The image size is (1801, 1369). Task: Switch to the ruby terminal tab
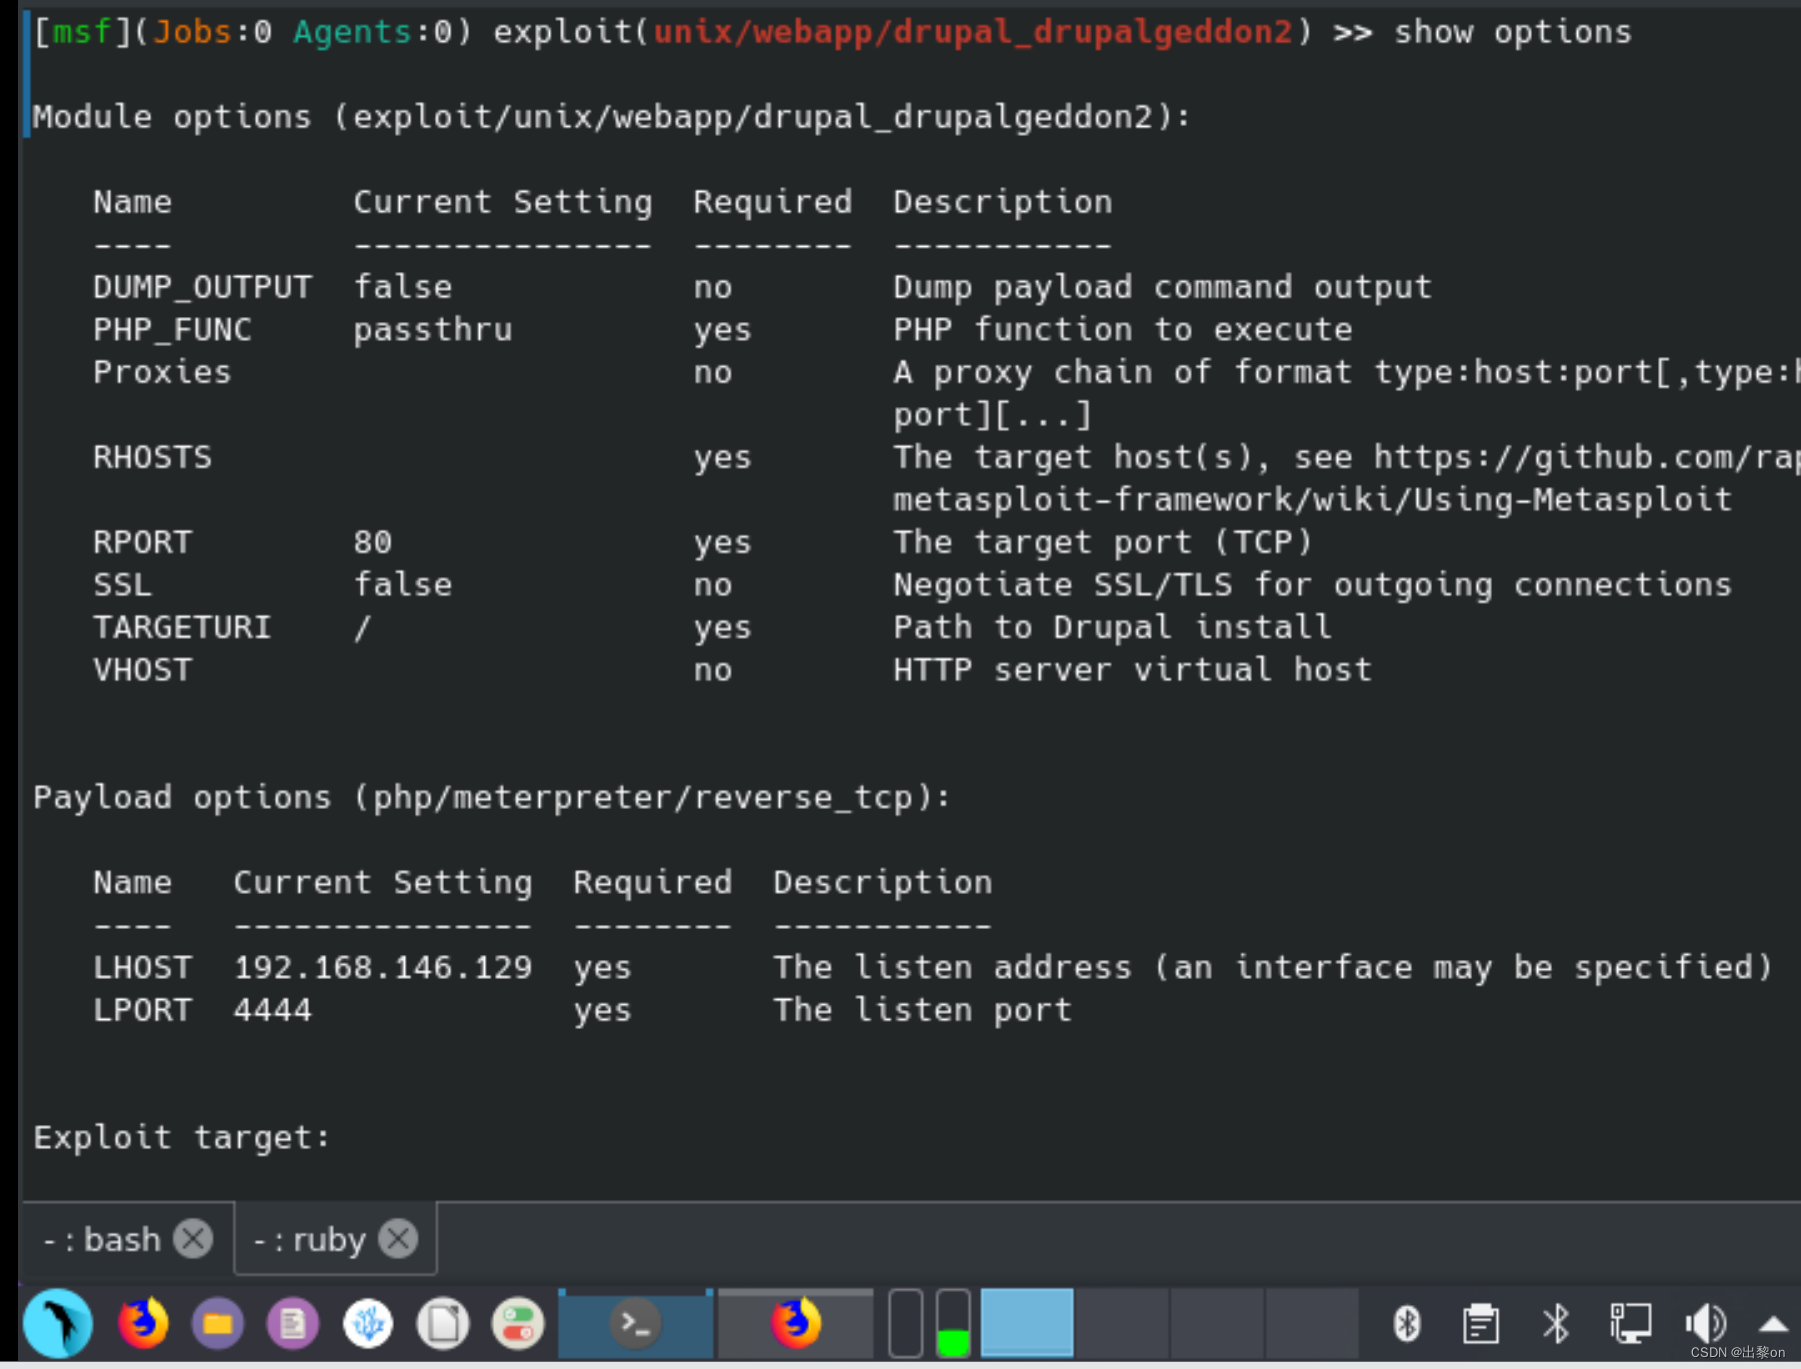[310, 1239]
